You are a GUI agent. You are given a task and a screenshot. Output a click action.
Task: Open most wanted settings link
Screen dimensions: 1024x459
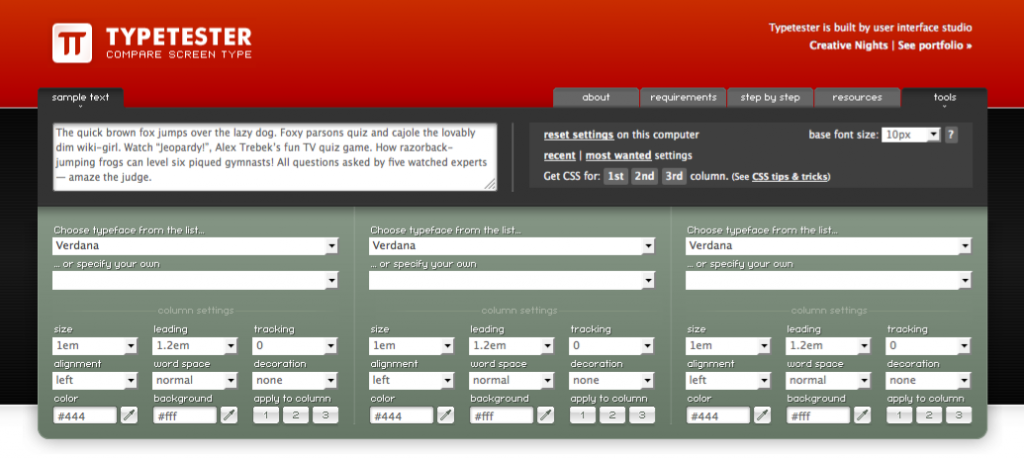pyautogui.click(x=618, y=156)
